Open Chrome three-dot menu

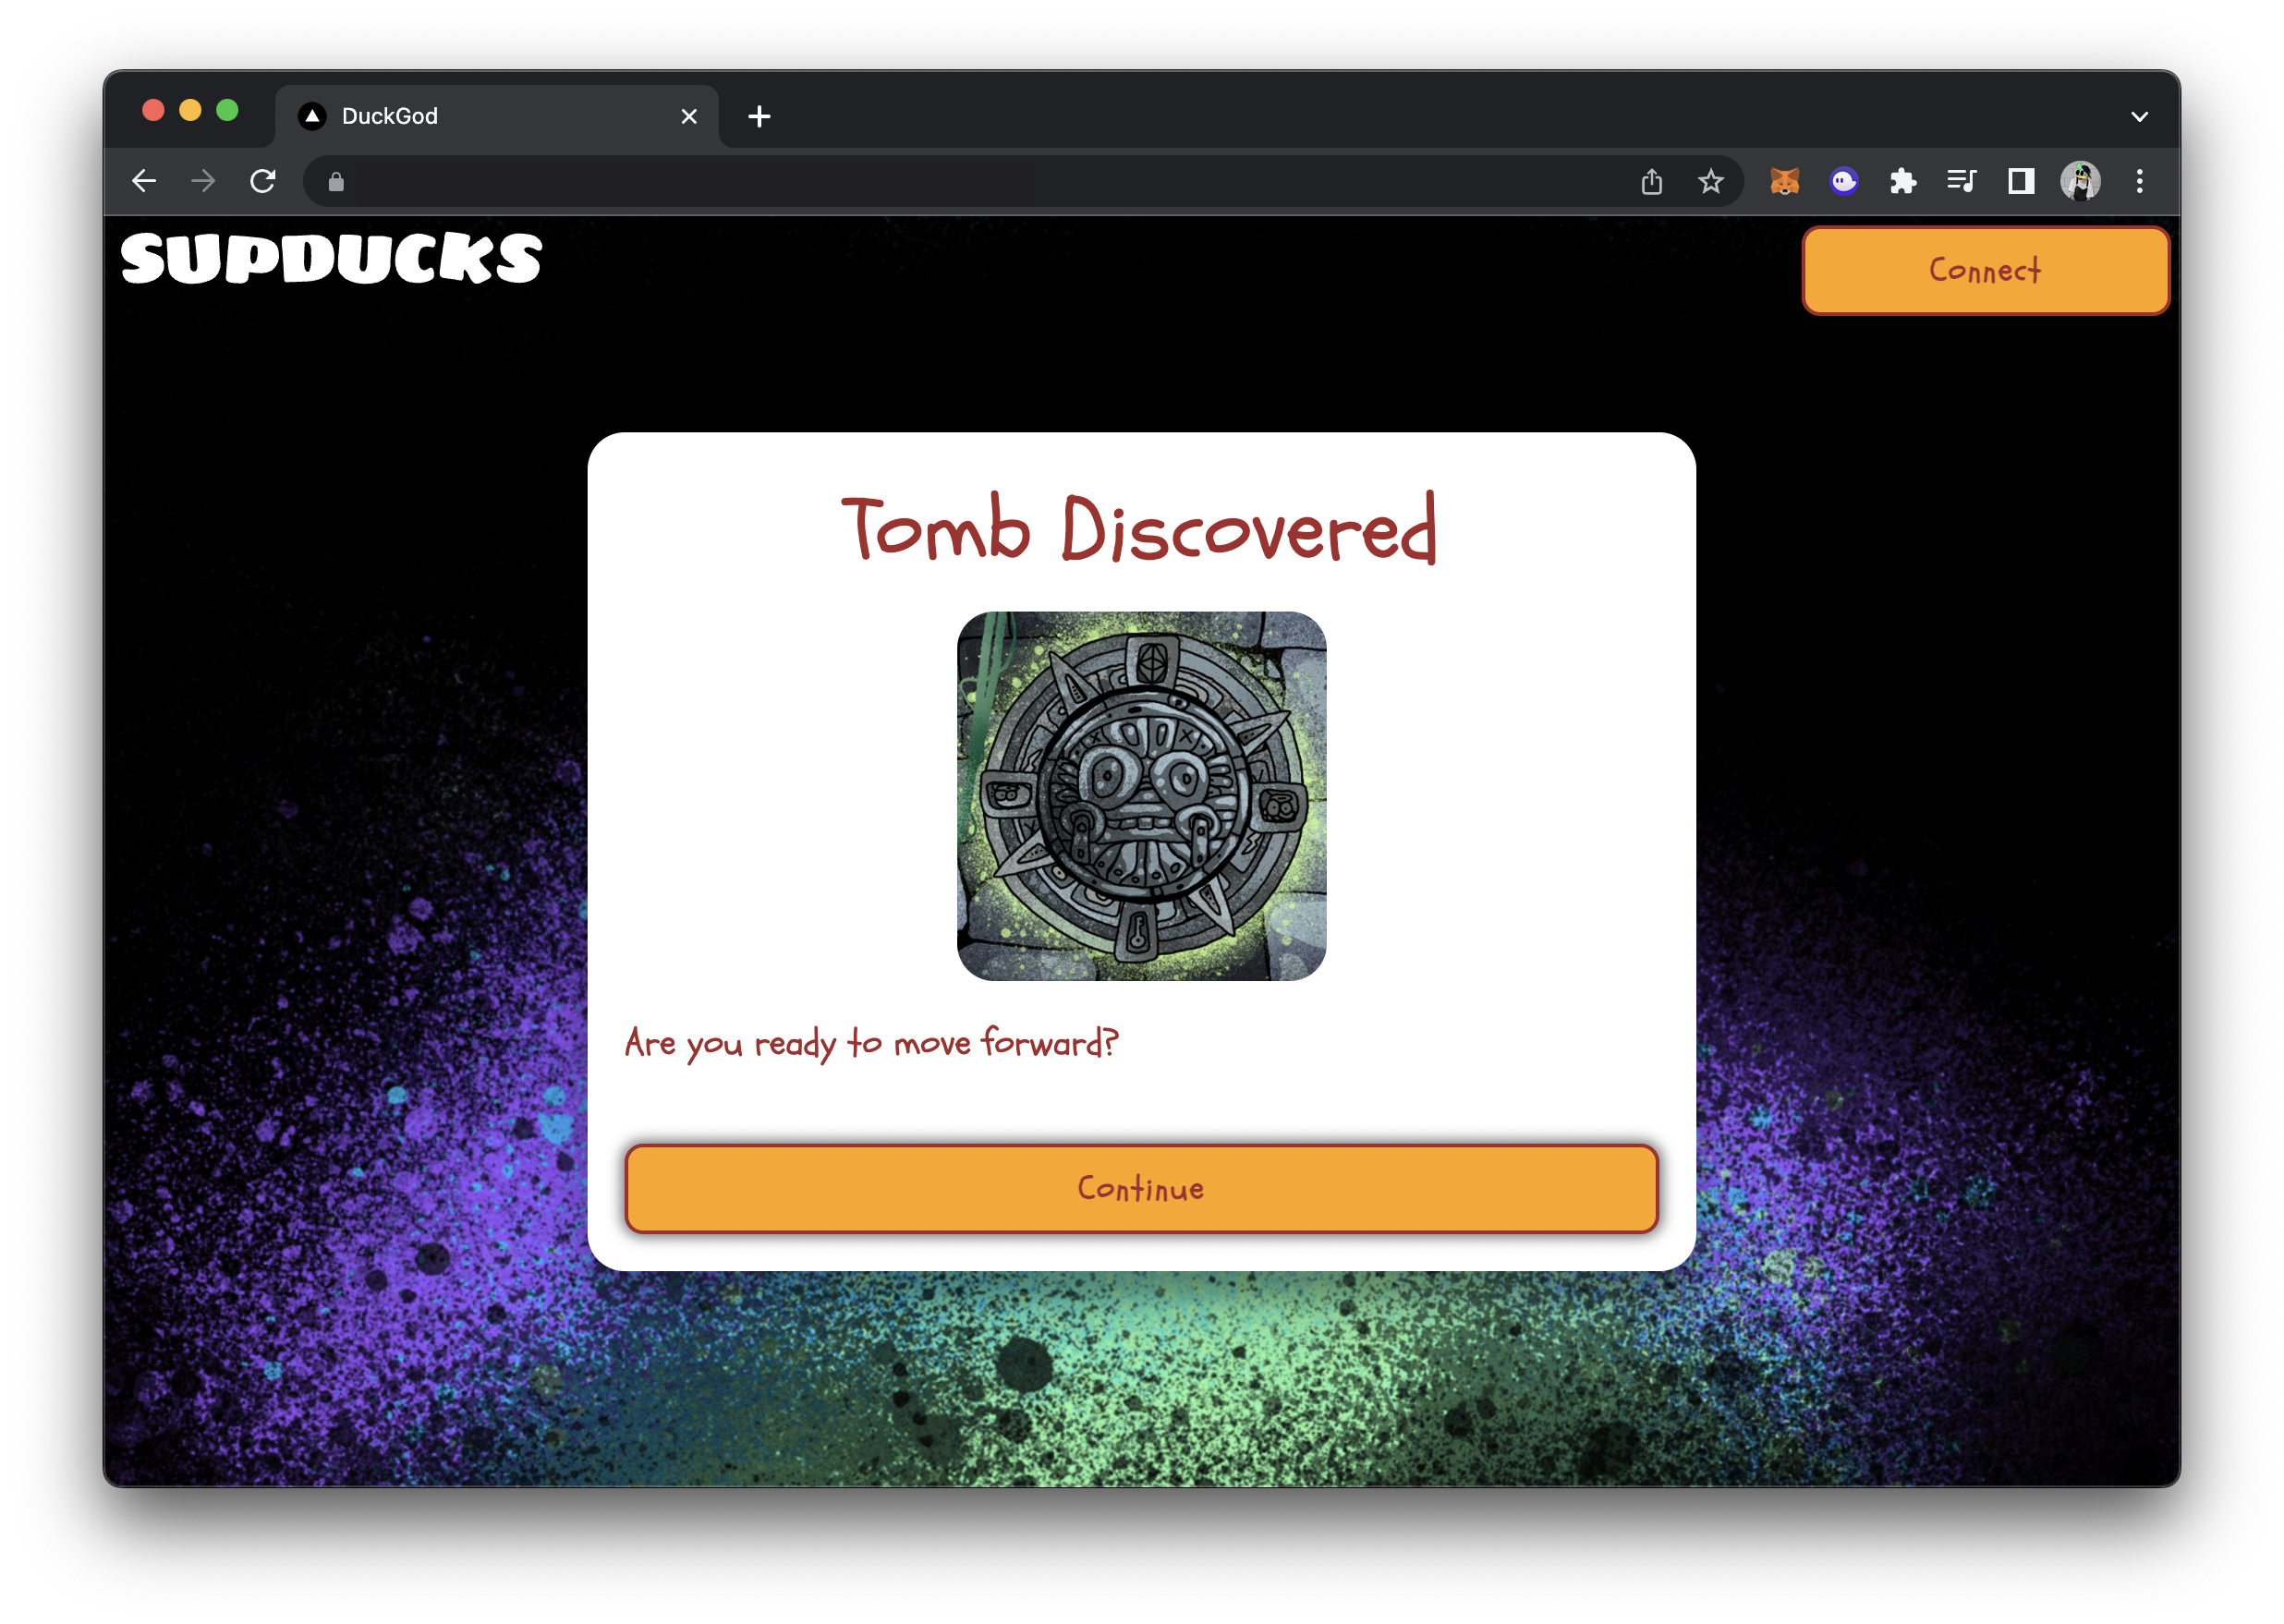click(2140, 181)
